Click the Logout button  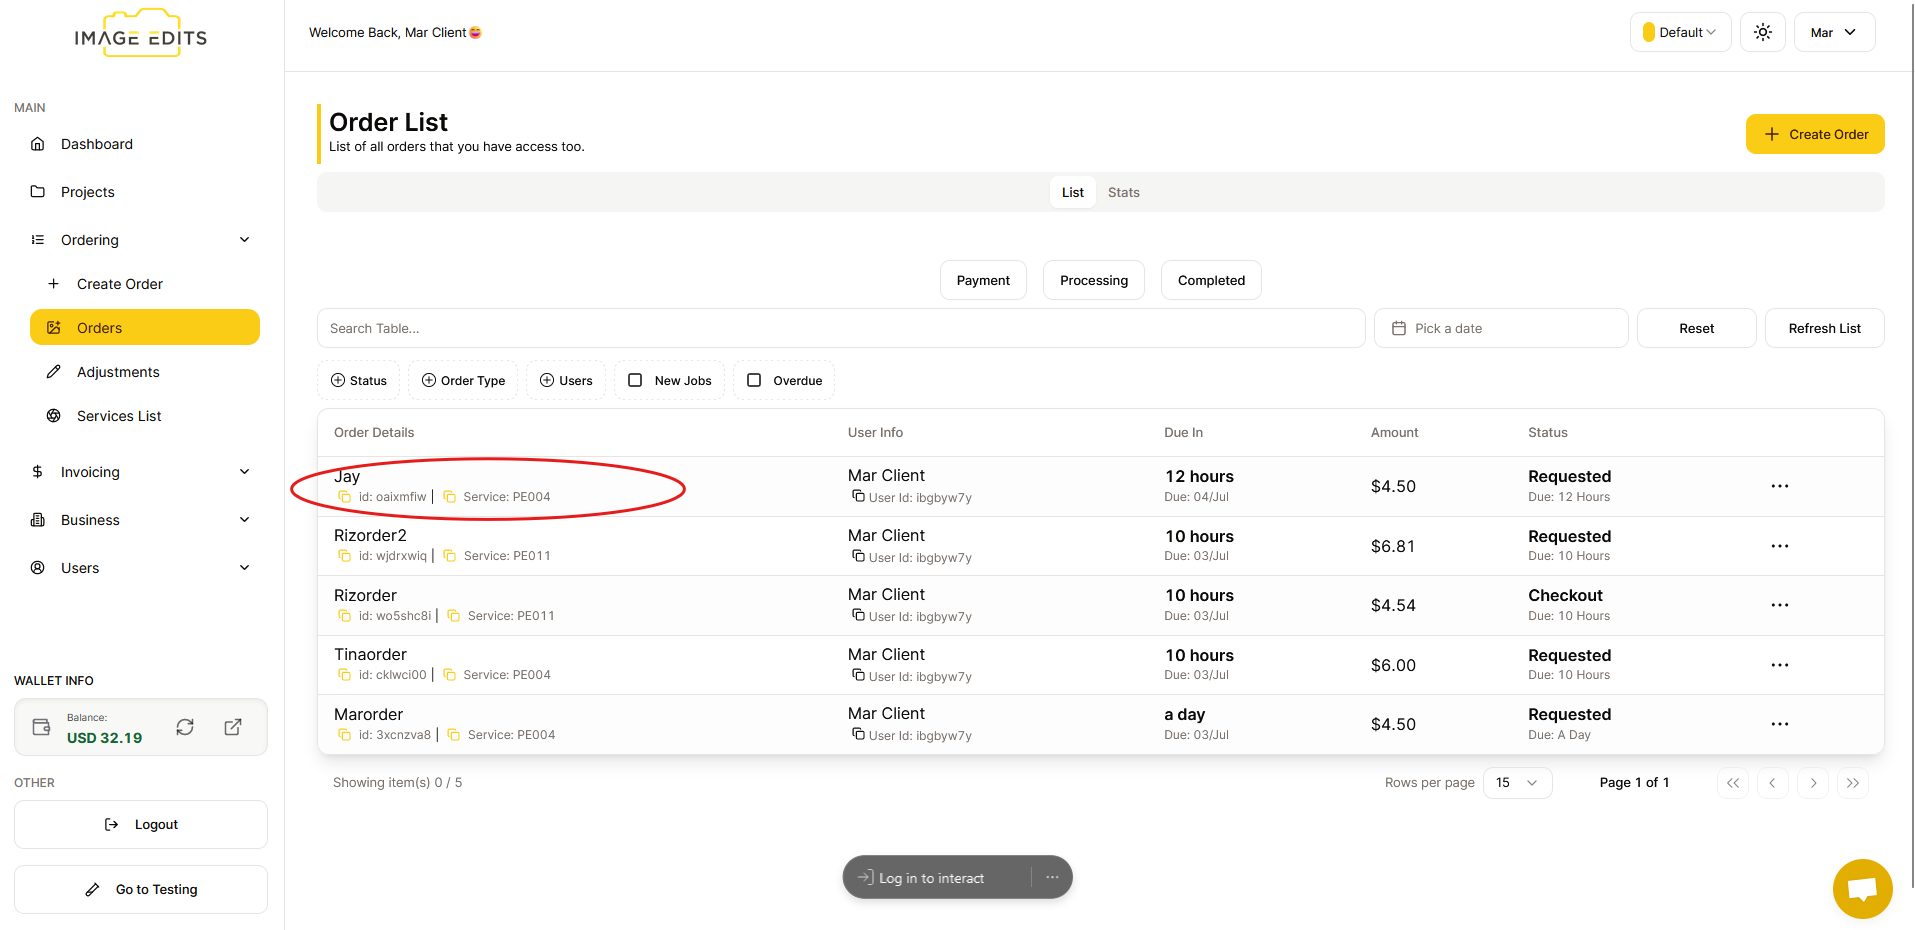[141, 824]
